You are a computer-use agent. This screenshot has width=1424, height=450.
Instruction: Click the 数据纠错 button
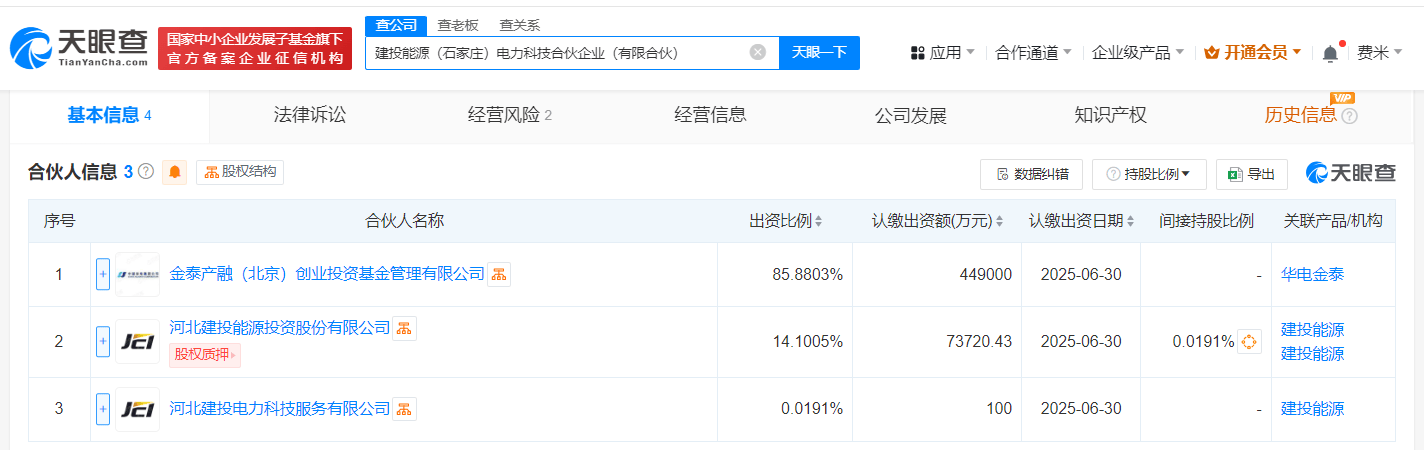coord(1031,174)
